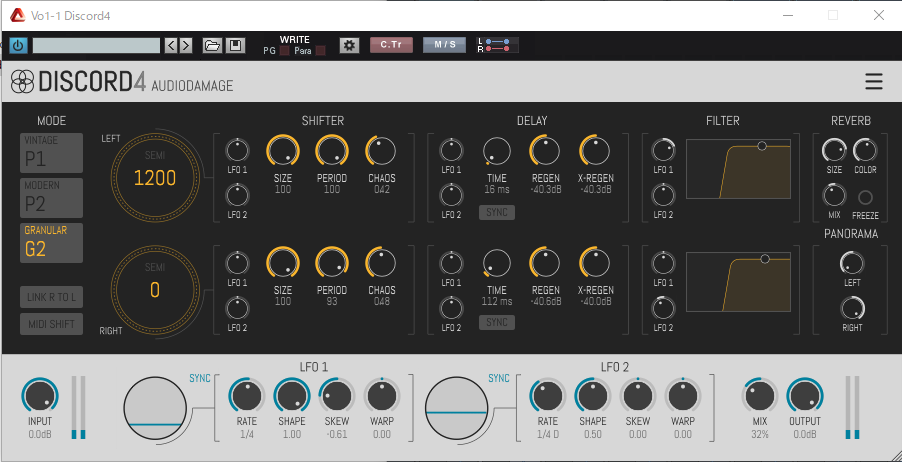Select Granular G2 mode
The width and height of the screenshot is (902, 462).
(x=51, y=243)
